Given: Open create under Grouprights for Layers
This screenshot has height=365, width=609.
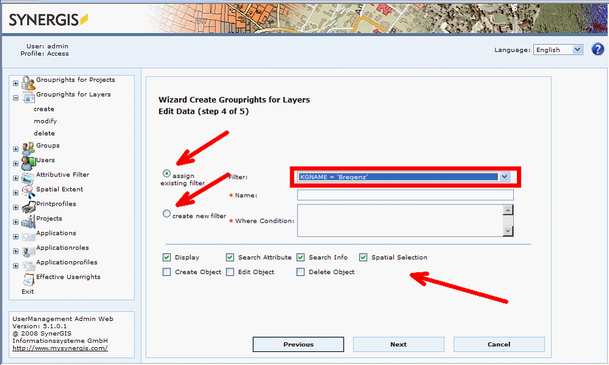Looking at the screenshot, I should [x=44, y=109].
